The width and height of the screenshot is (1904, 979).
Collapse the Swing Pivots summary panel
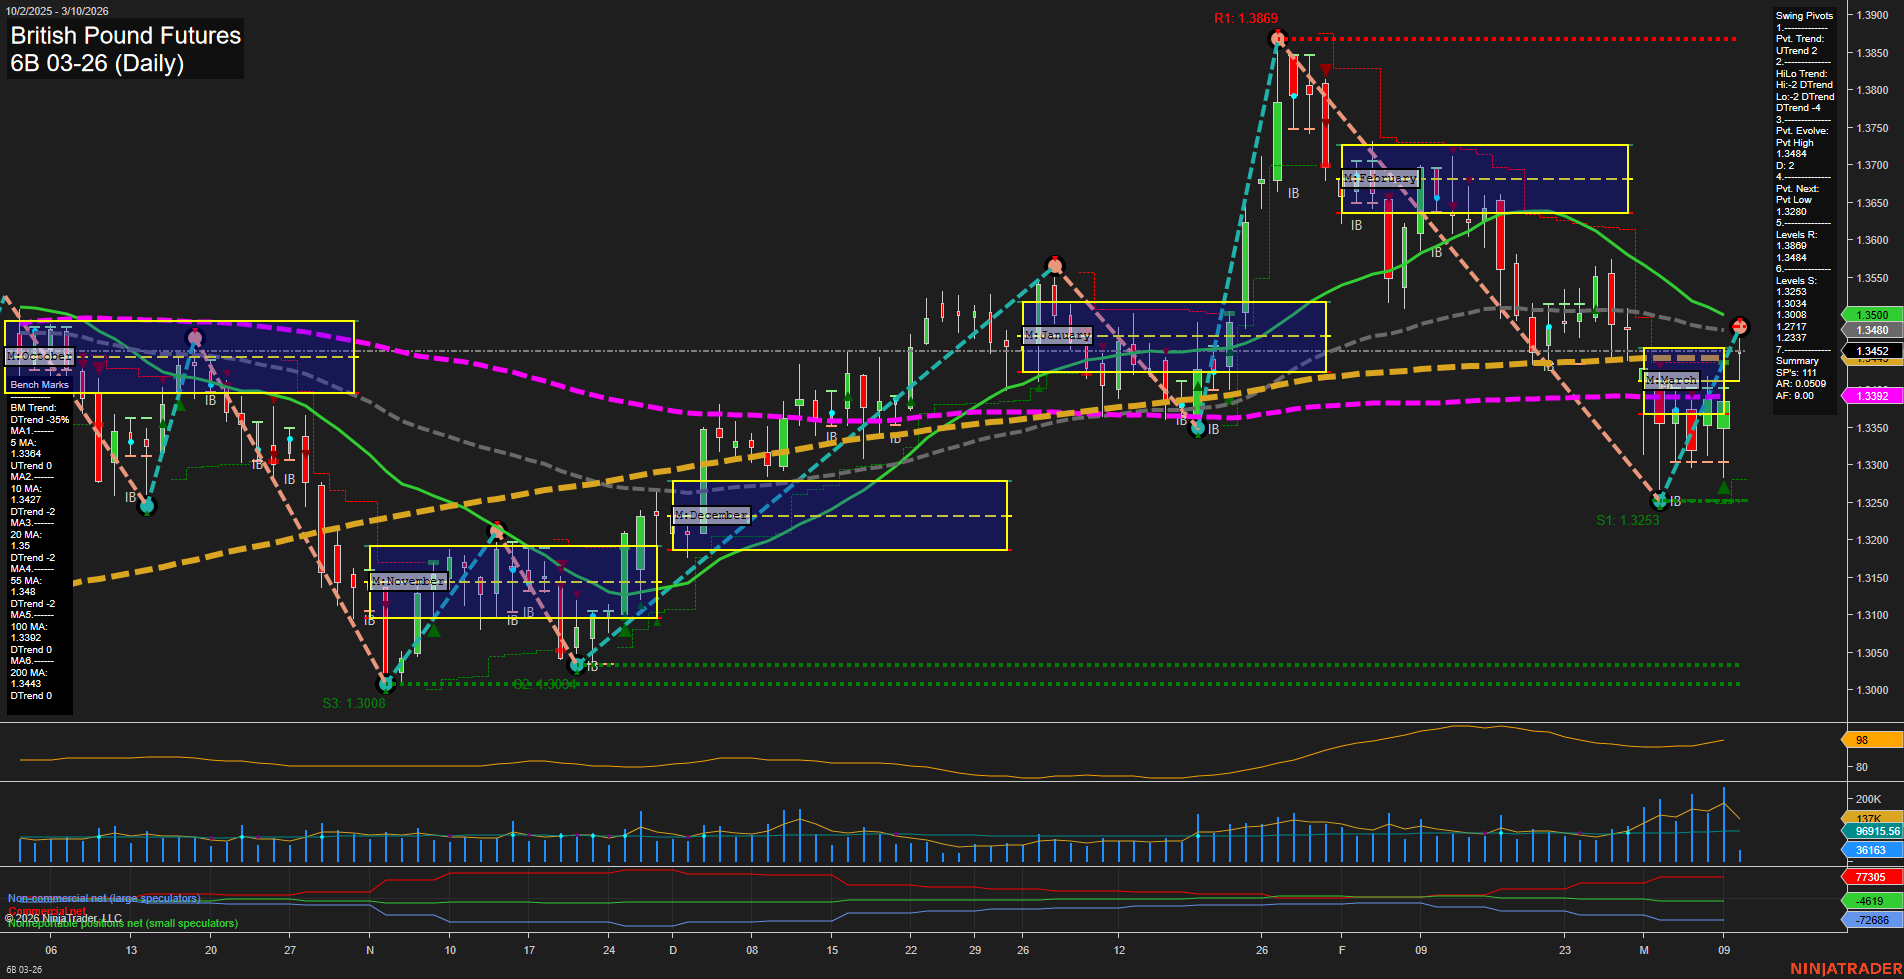click(x=1802, y=15)
